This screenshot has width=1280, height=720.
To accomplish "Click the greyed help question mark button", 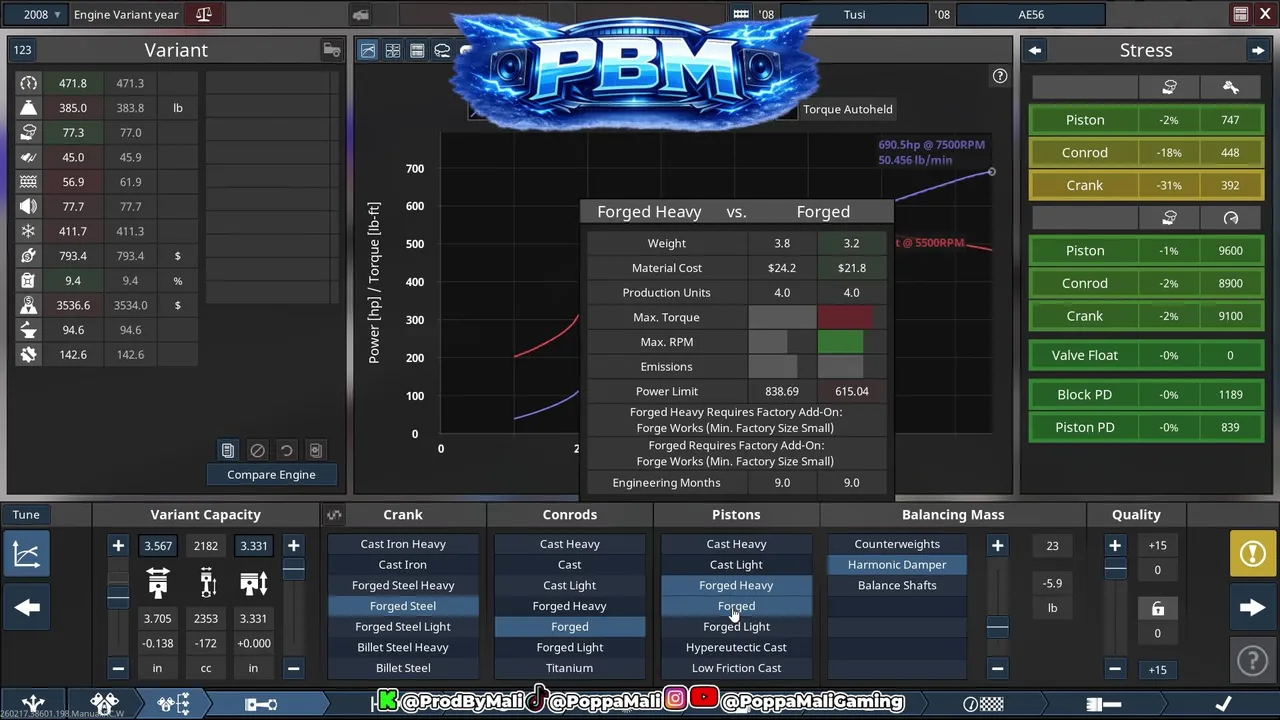I will (x=1252, y=660).
